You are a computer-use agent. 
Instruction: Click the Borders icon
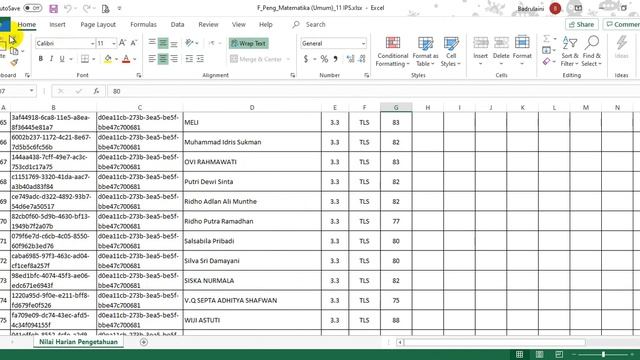pyautogui.click(x=85, y=59)
